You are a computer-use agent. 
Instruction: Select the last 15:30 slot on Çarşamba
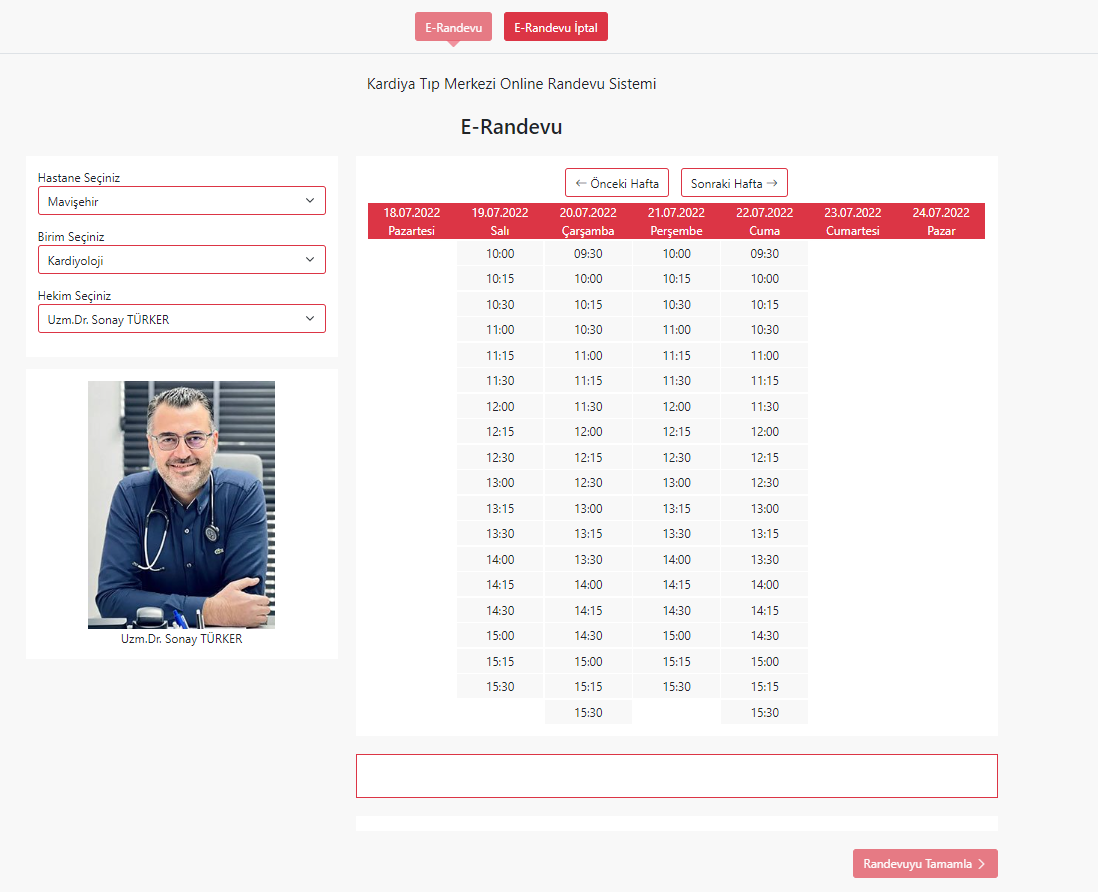click(588, 712)
